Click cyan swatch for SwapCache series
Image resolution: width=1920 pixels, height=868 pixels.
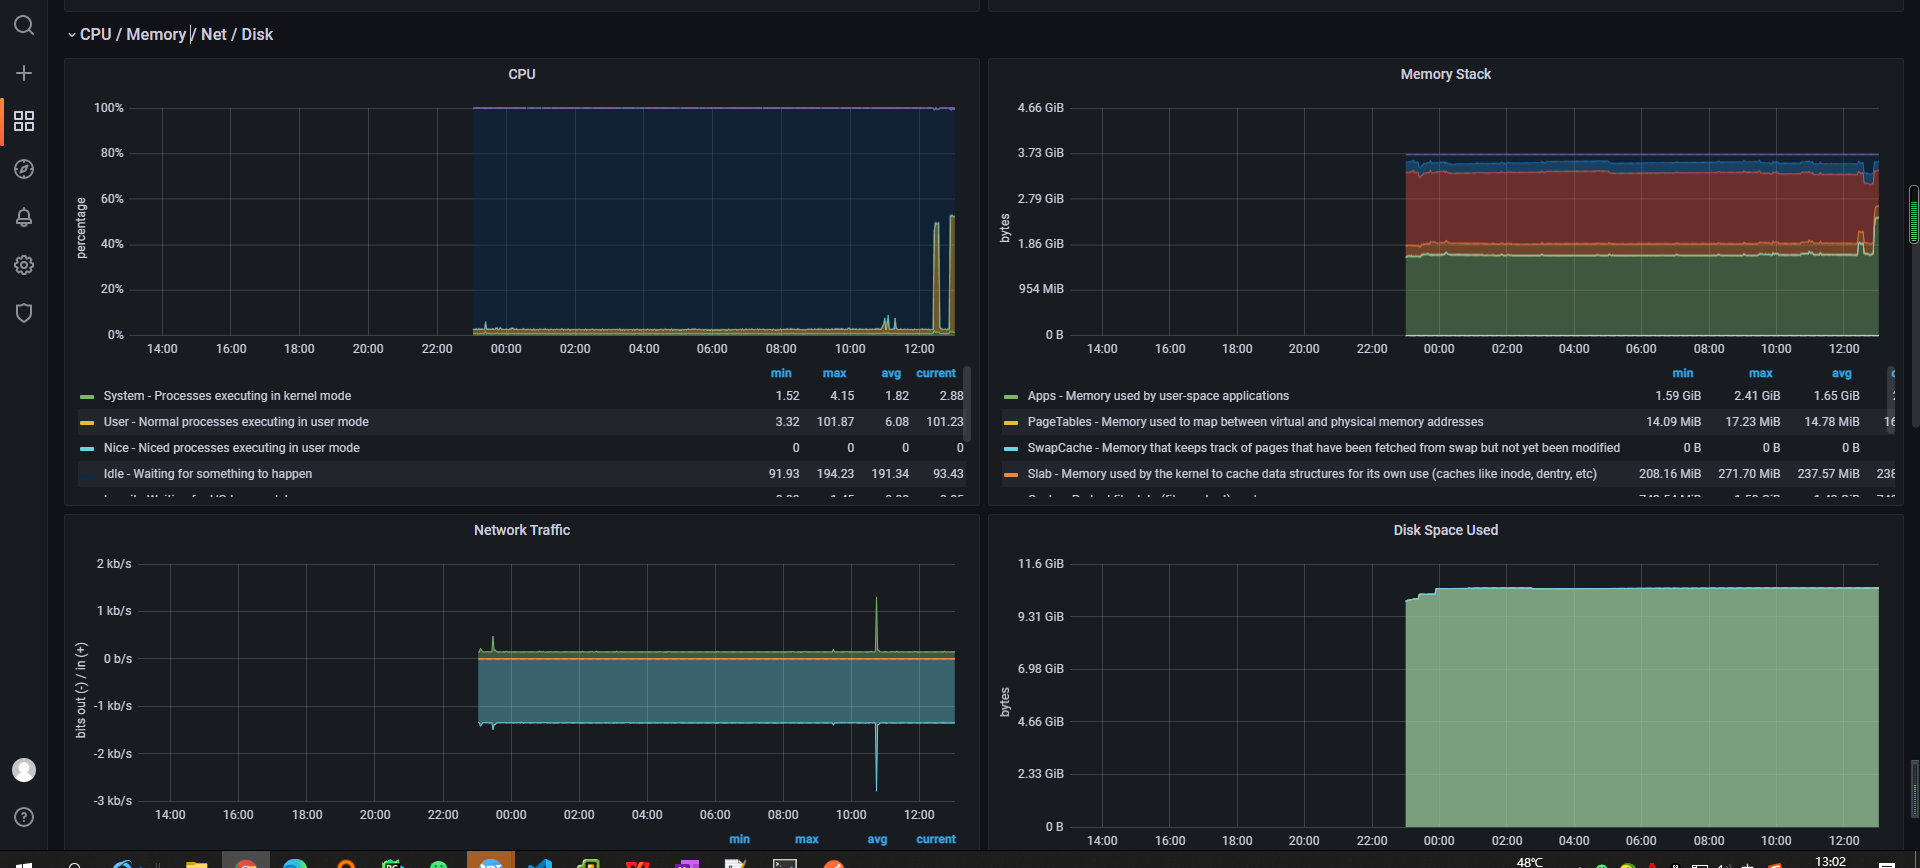[x=1011, y=449]
